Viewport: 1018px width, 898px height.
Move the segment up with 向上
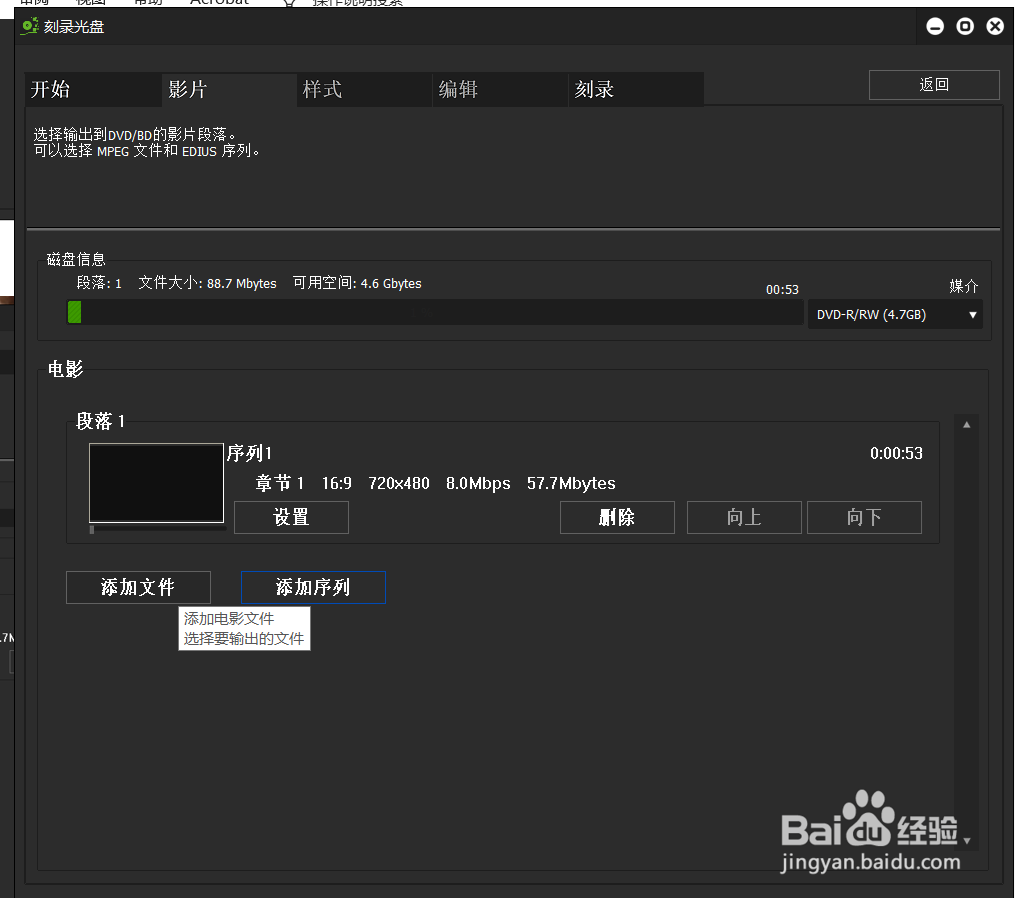click(x=744, y=517)
